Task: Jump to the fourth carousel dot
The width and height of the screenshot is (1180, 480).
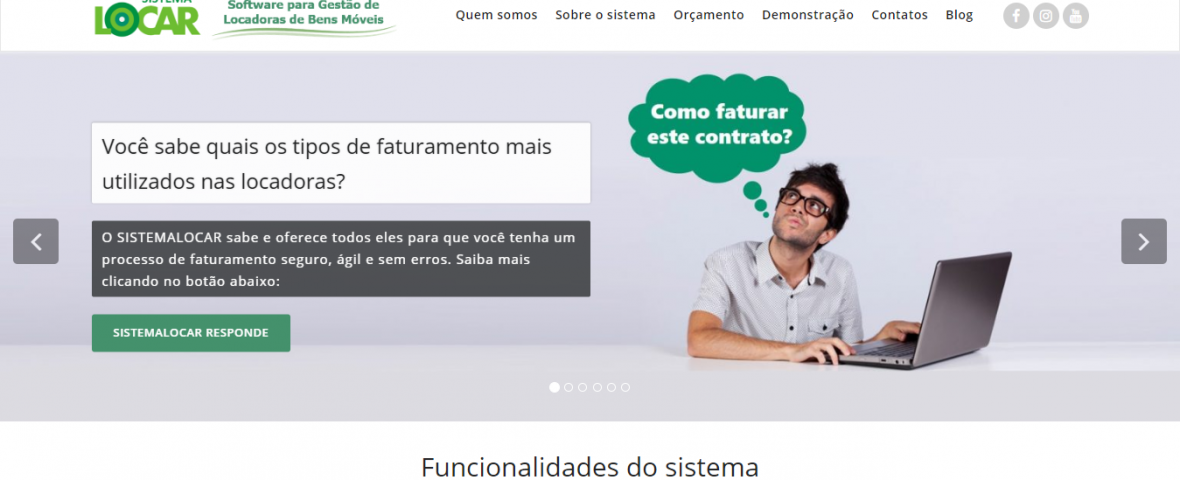Action: 597,387
